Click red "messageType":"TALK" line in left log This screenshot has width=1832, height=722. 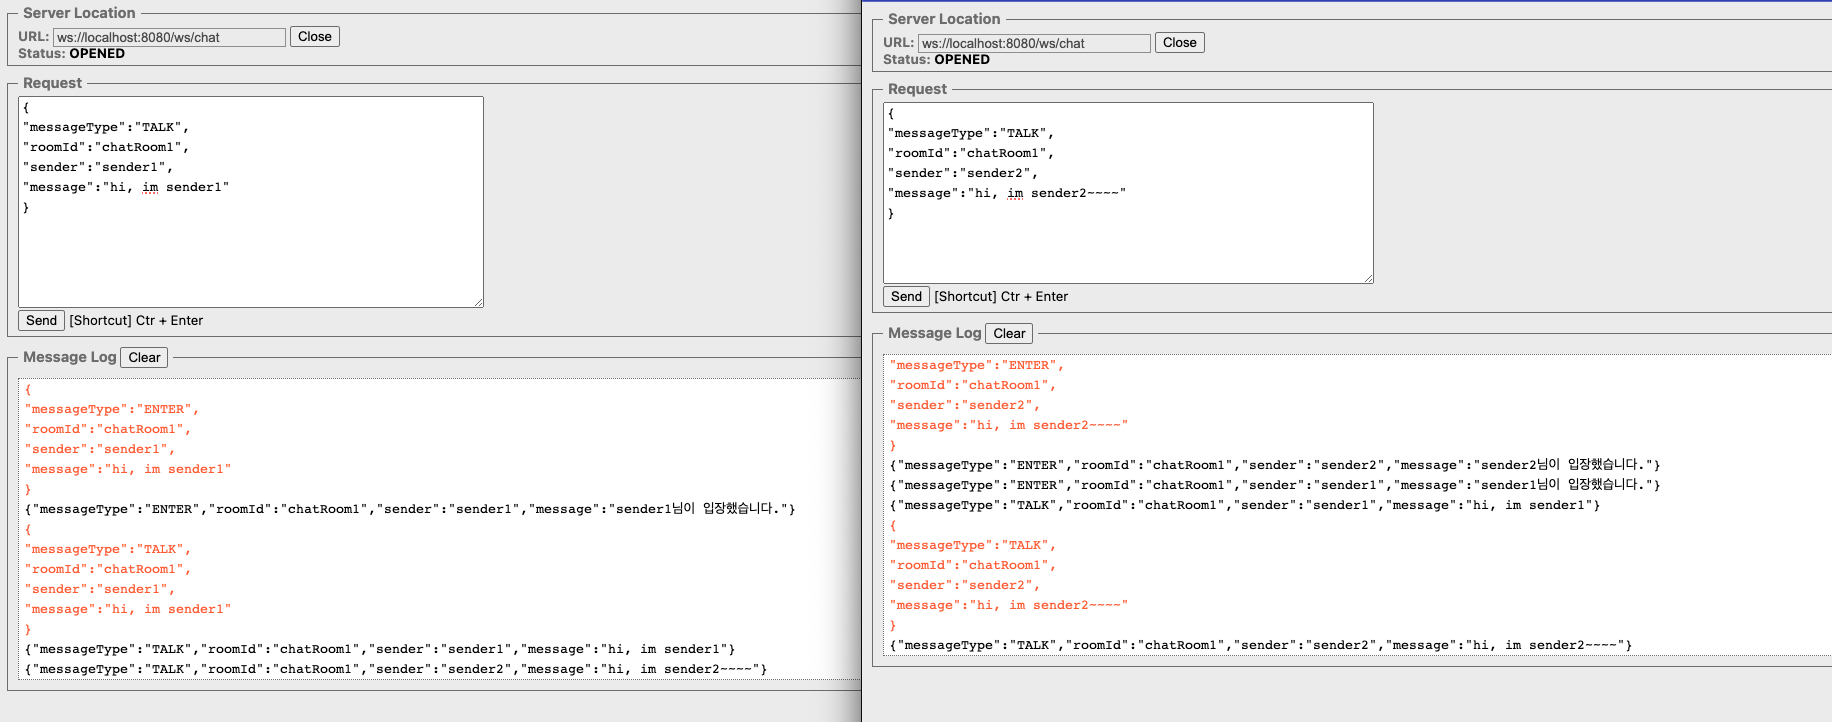coord(108,549)
